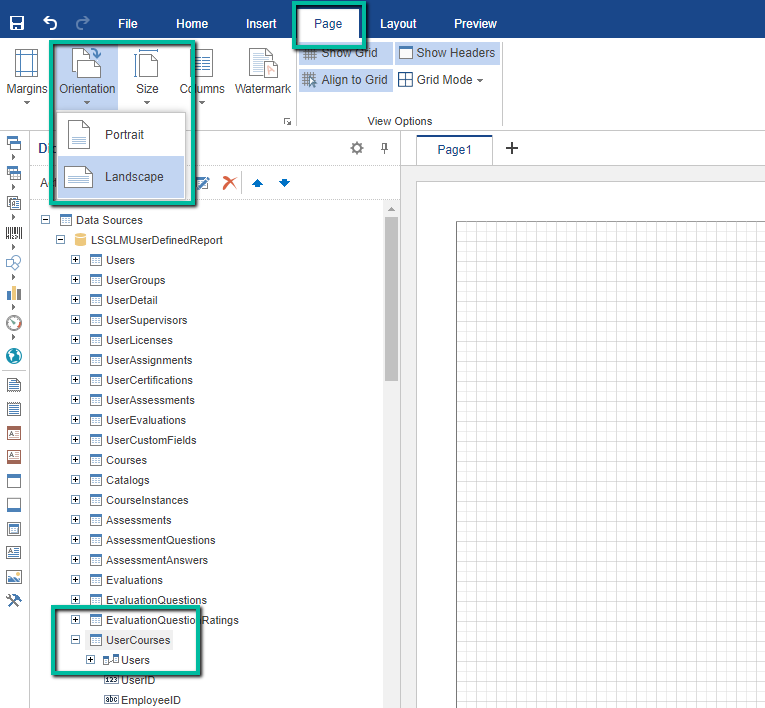Edit the selected dictionary item
Viewport: 765px width, 708px height.
(x=203, y=183)
